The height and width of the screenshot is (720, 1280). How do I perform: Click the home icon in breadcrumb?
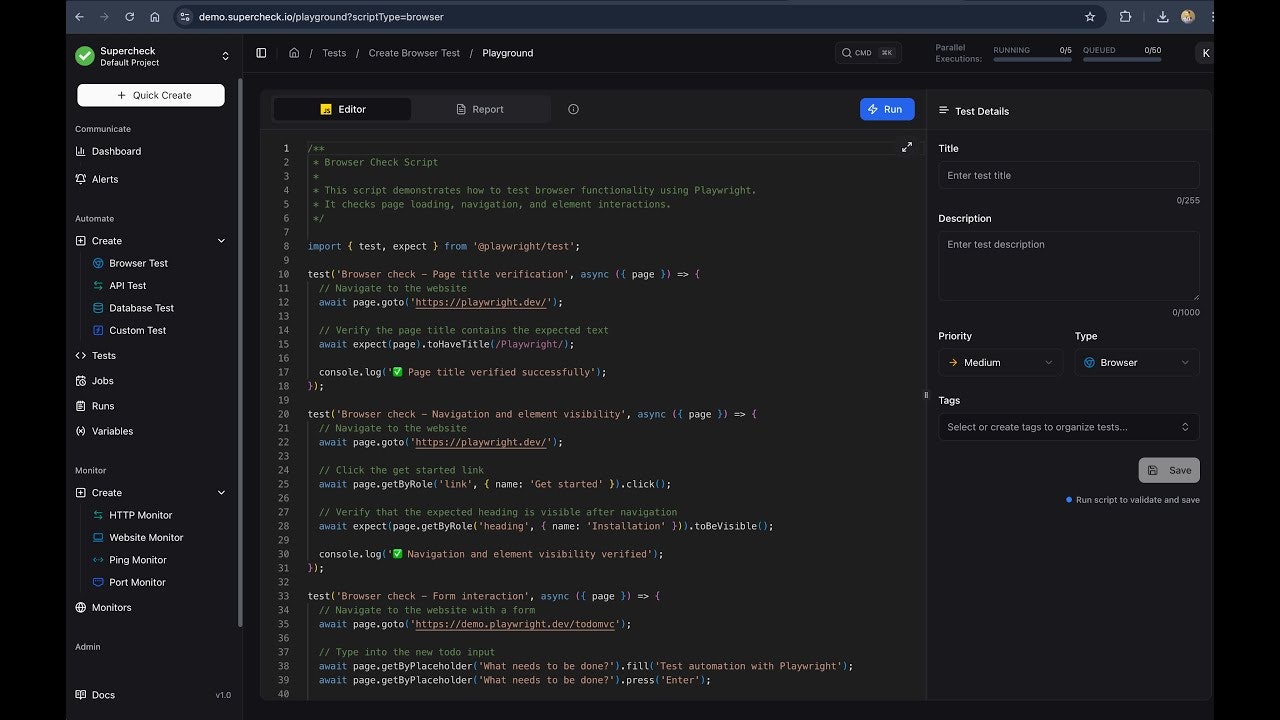(294, 53)
